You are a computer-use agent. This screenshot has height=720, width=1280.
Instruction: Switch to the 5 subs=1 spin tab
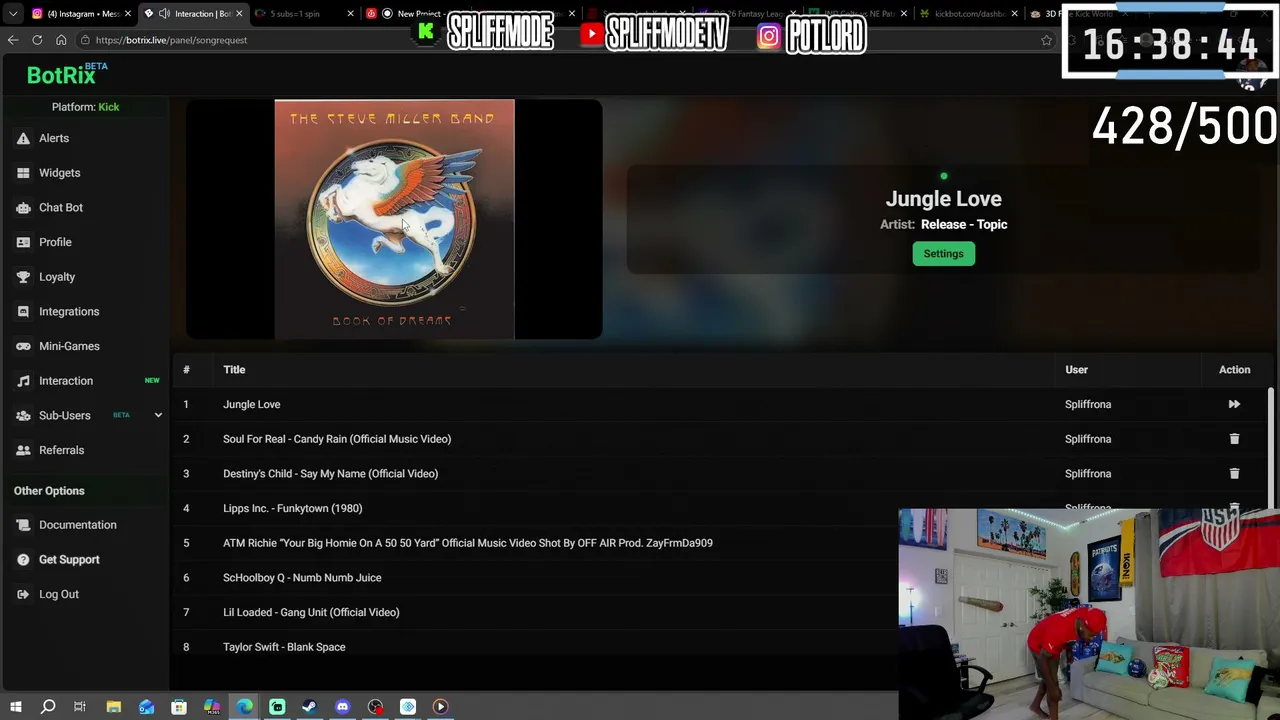(x=303, y=13)
